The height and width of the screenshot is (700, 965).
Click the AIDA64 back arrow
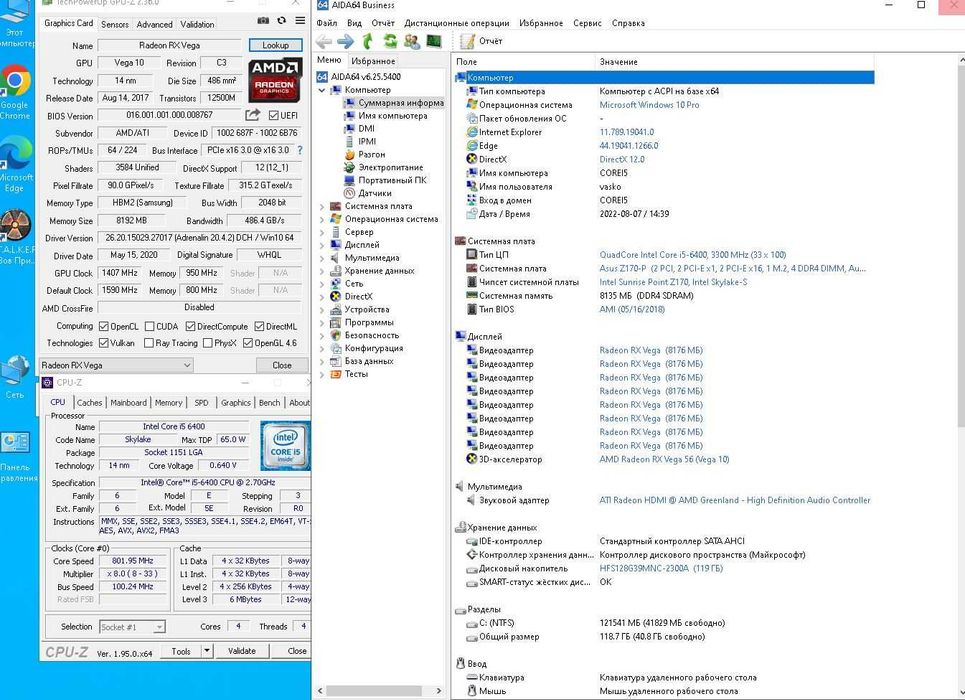tap(324, 41)
